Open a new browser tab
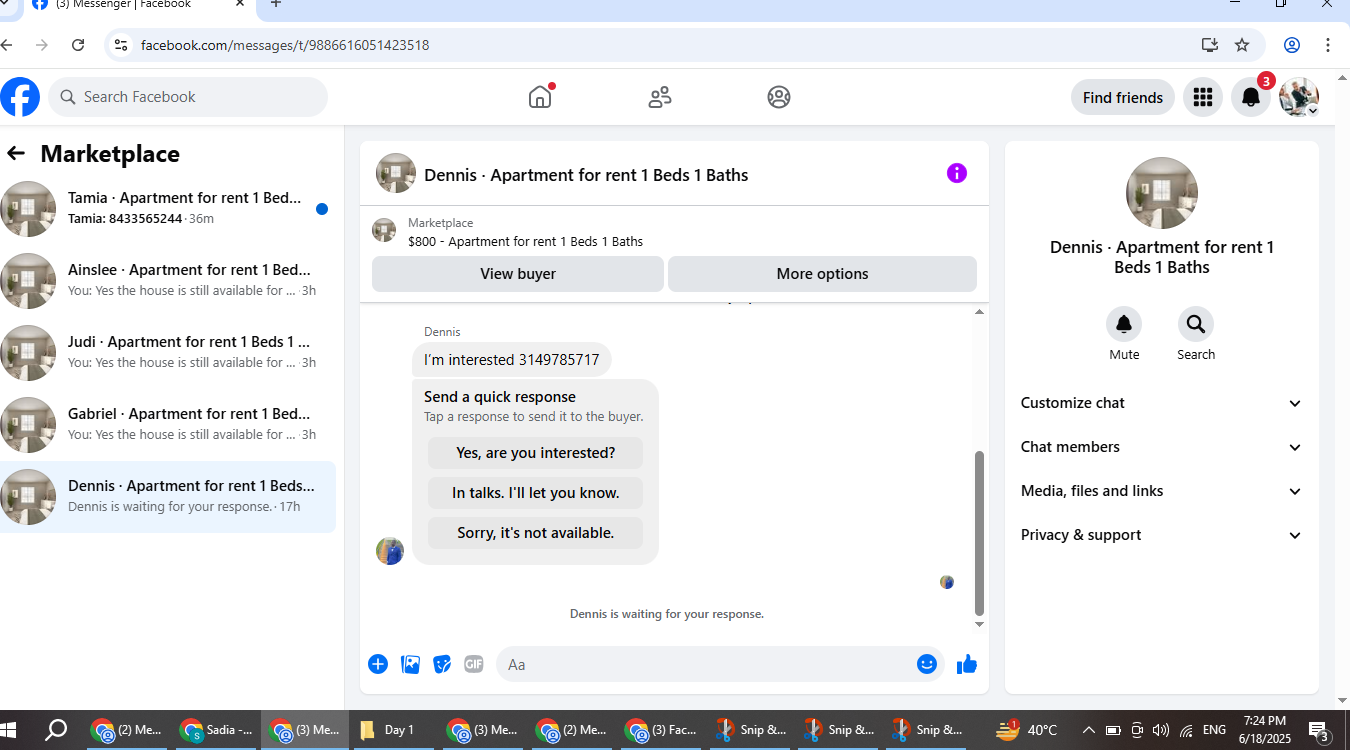Viewport: 1350px width, 750px height. pyautogui.click(x=276, y=4)
